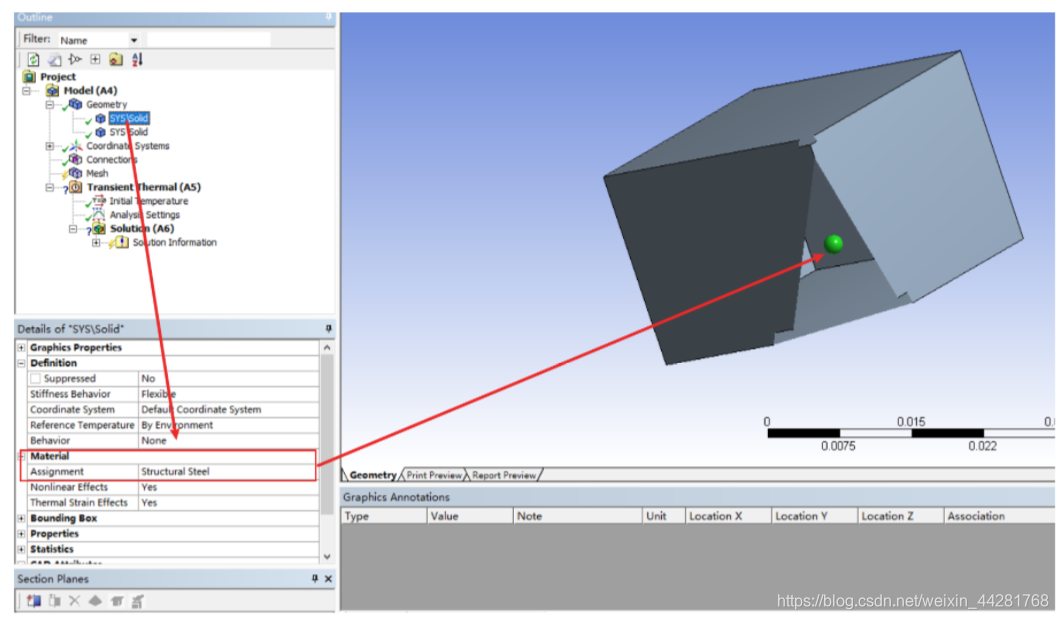Select the highlighted SYS\Solid body
The width and height of the screenshot is (1059, 620).
click(x=128, y=118)
